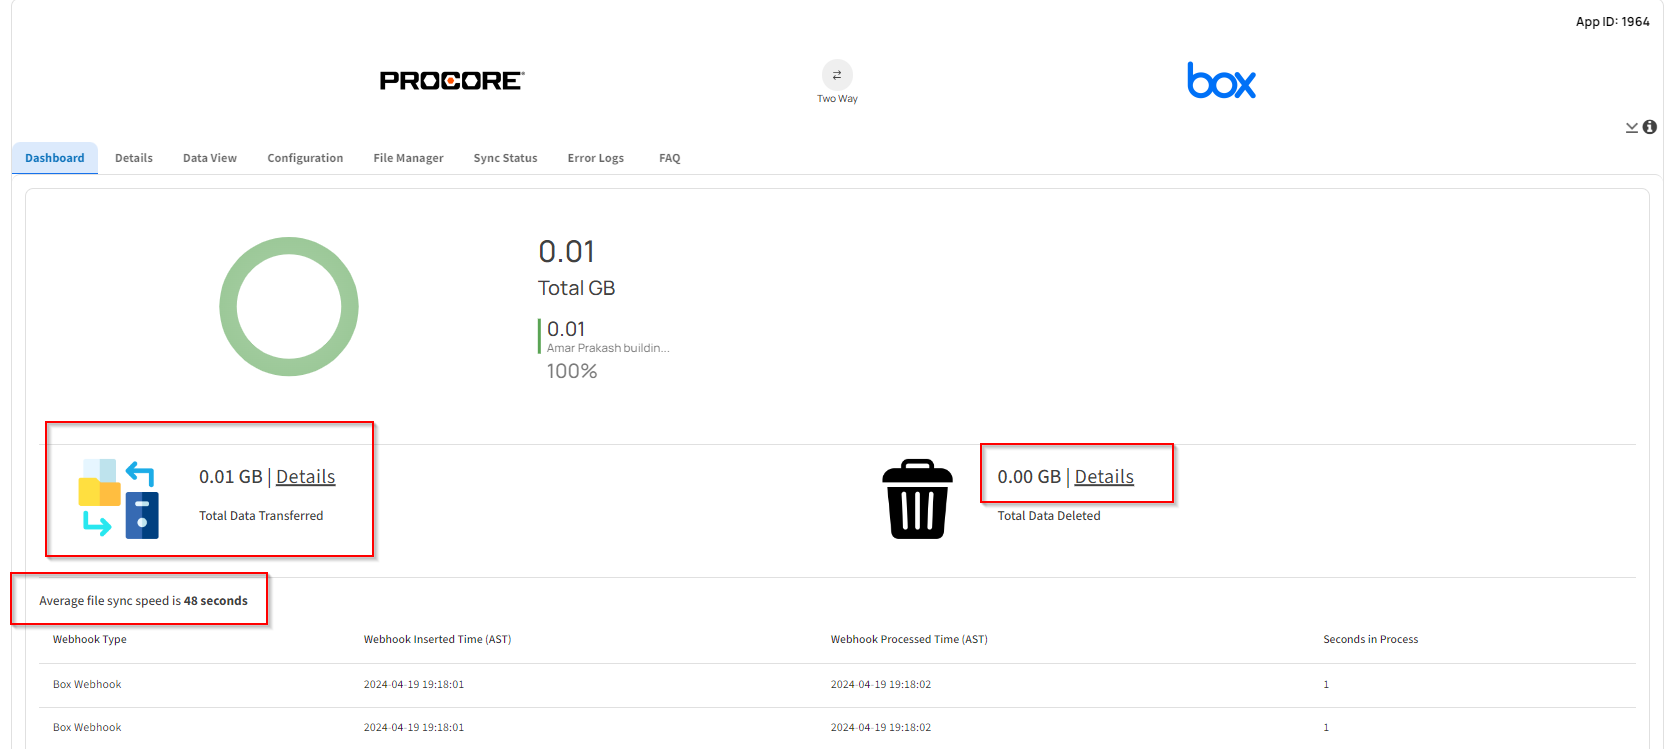Open the Data View tab
This screenshot has width=1678, height=749.
click(210, 158)
